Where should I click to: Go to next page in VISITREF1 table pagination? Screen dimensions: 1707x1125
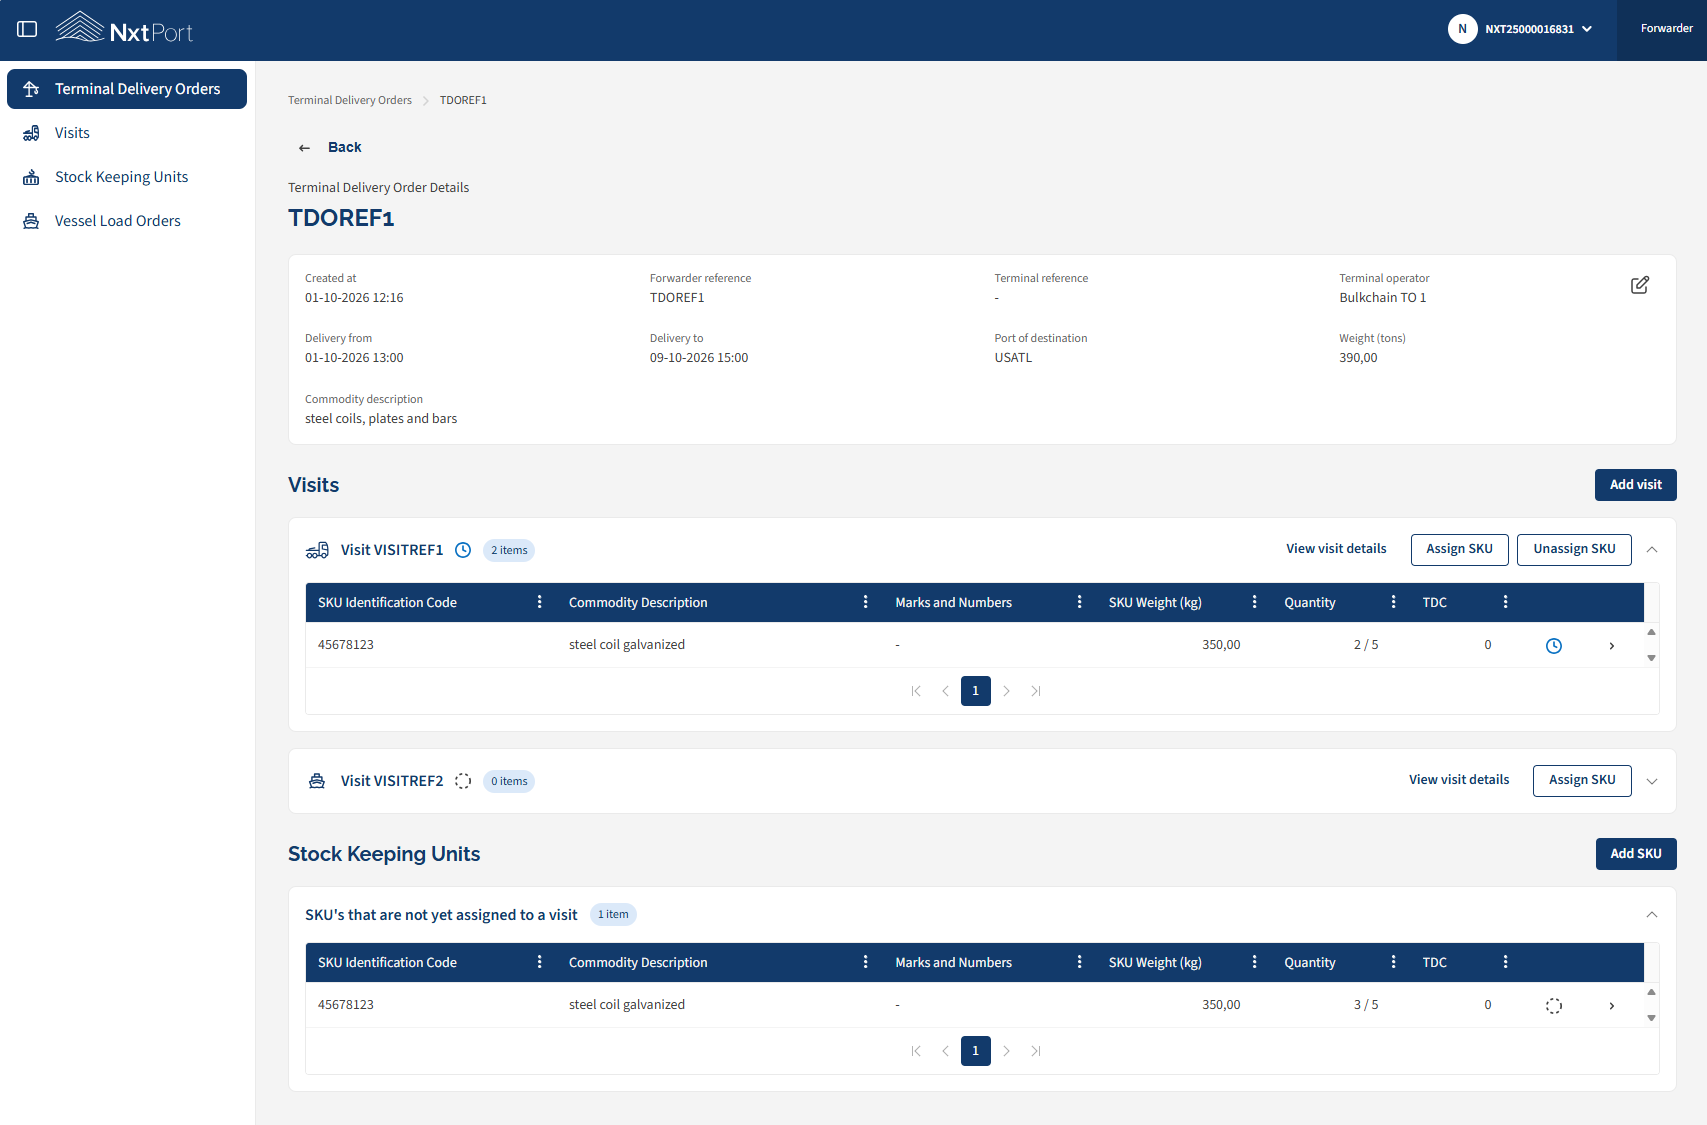pyautogui.click(x=1006, y=691)
